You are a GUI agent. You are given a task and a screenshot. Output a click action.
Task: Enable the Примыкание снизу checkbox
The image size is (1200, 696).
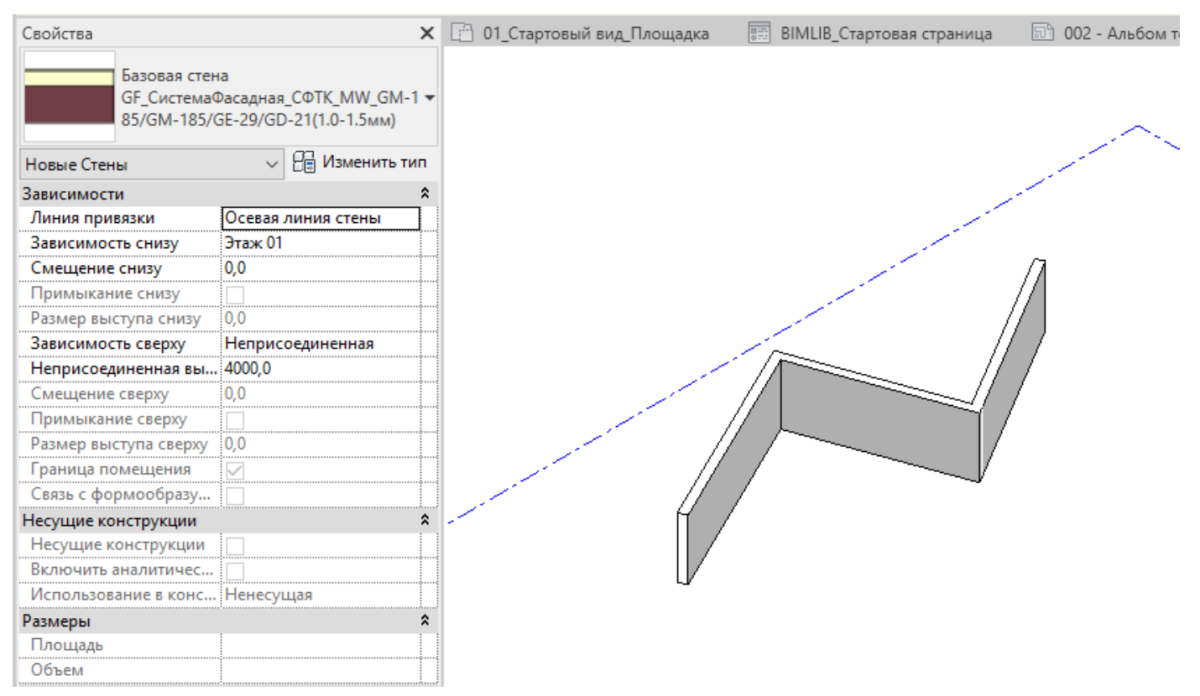(234, 294)
